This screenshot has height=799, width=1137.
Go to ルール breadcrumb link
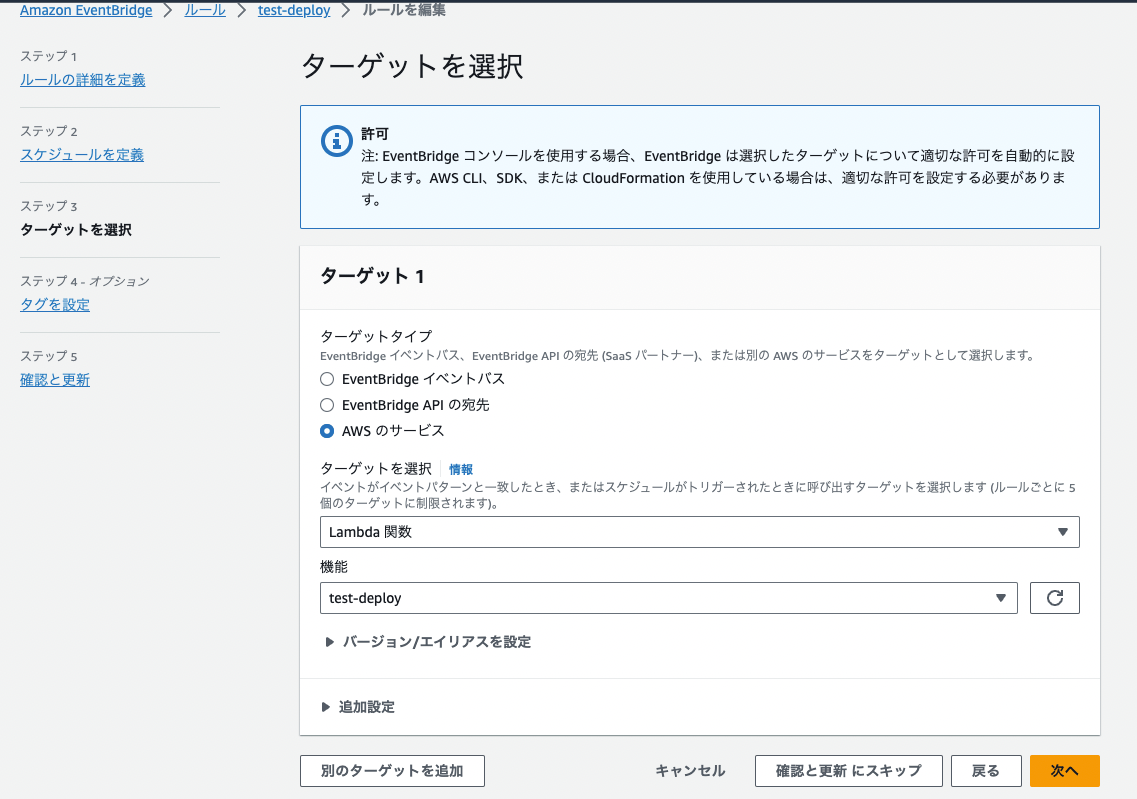(x=205, y=10)
